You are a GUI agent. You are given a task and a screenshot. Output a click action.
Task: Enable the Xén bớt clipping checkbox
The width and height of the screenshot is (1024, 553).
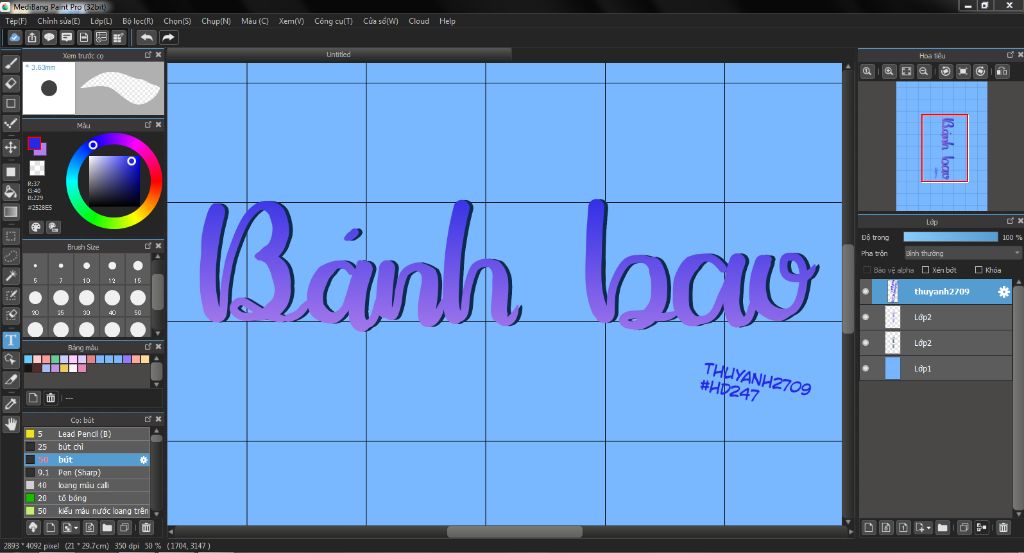[925, 270]
